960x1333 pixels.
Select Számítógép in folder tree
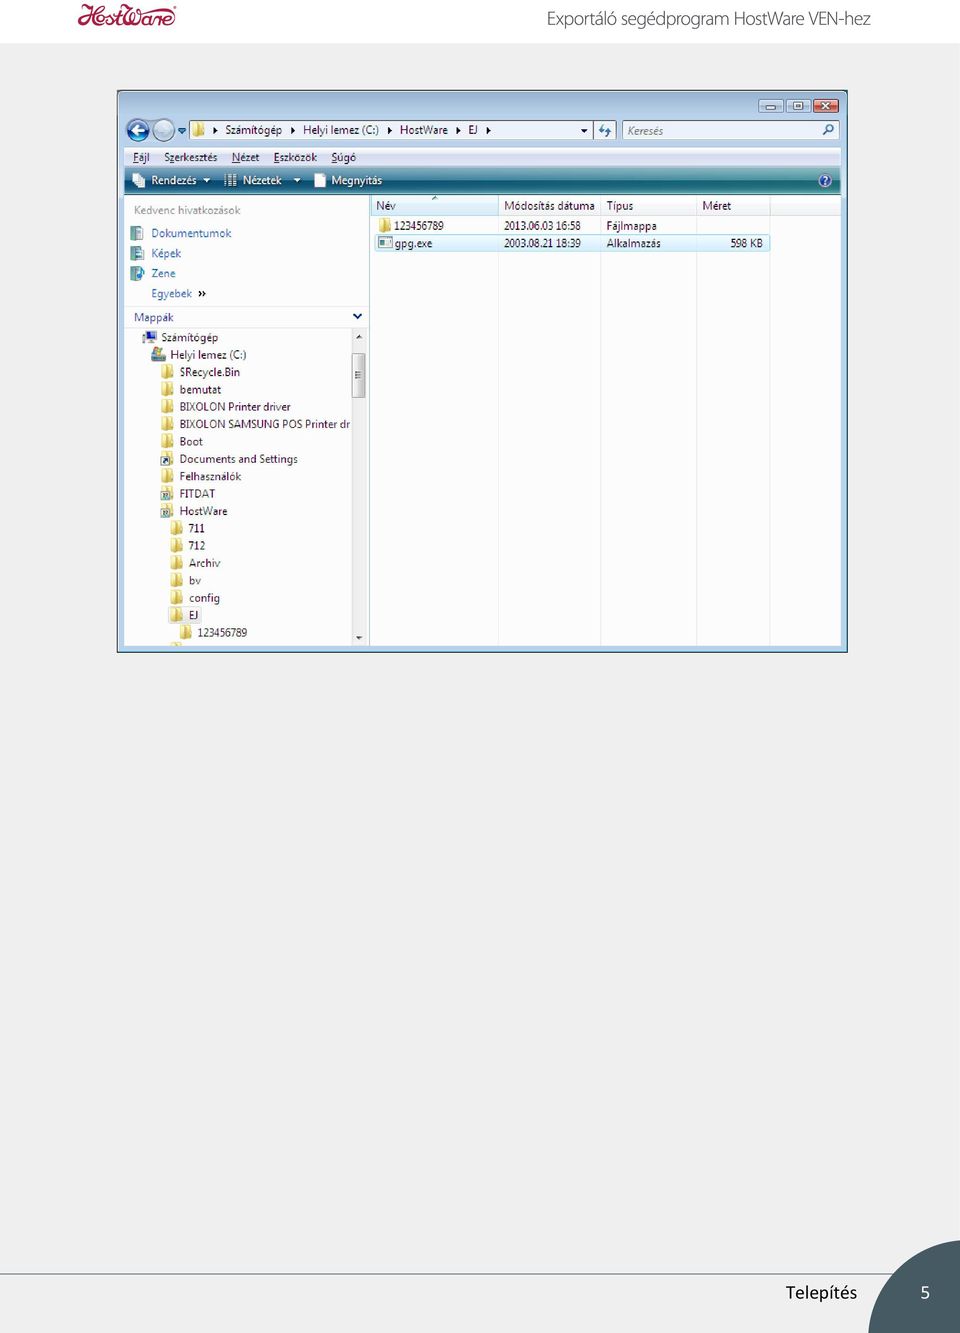click(x=189, y=337)
